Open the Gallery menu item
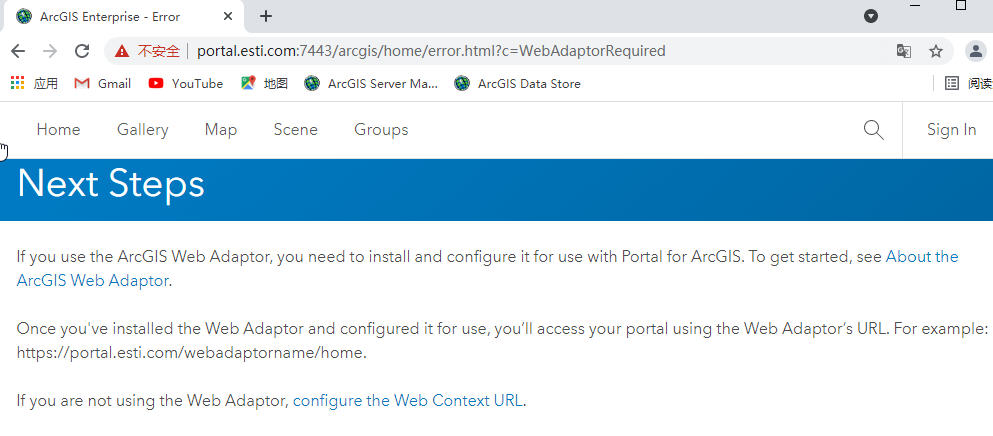This screenshot has height=436, width=993. 142,129
